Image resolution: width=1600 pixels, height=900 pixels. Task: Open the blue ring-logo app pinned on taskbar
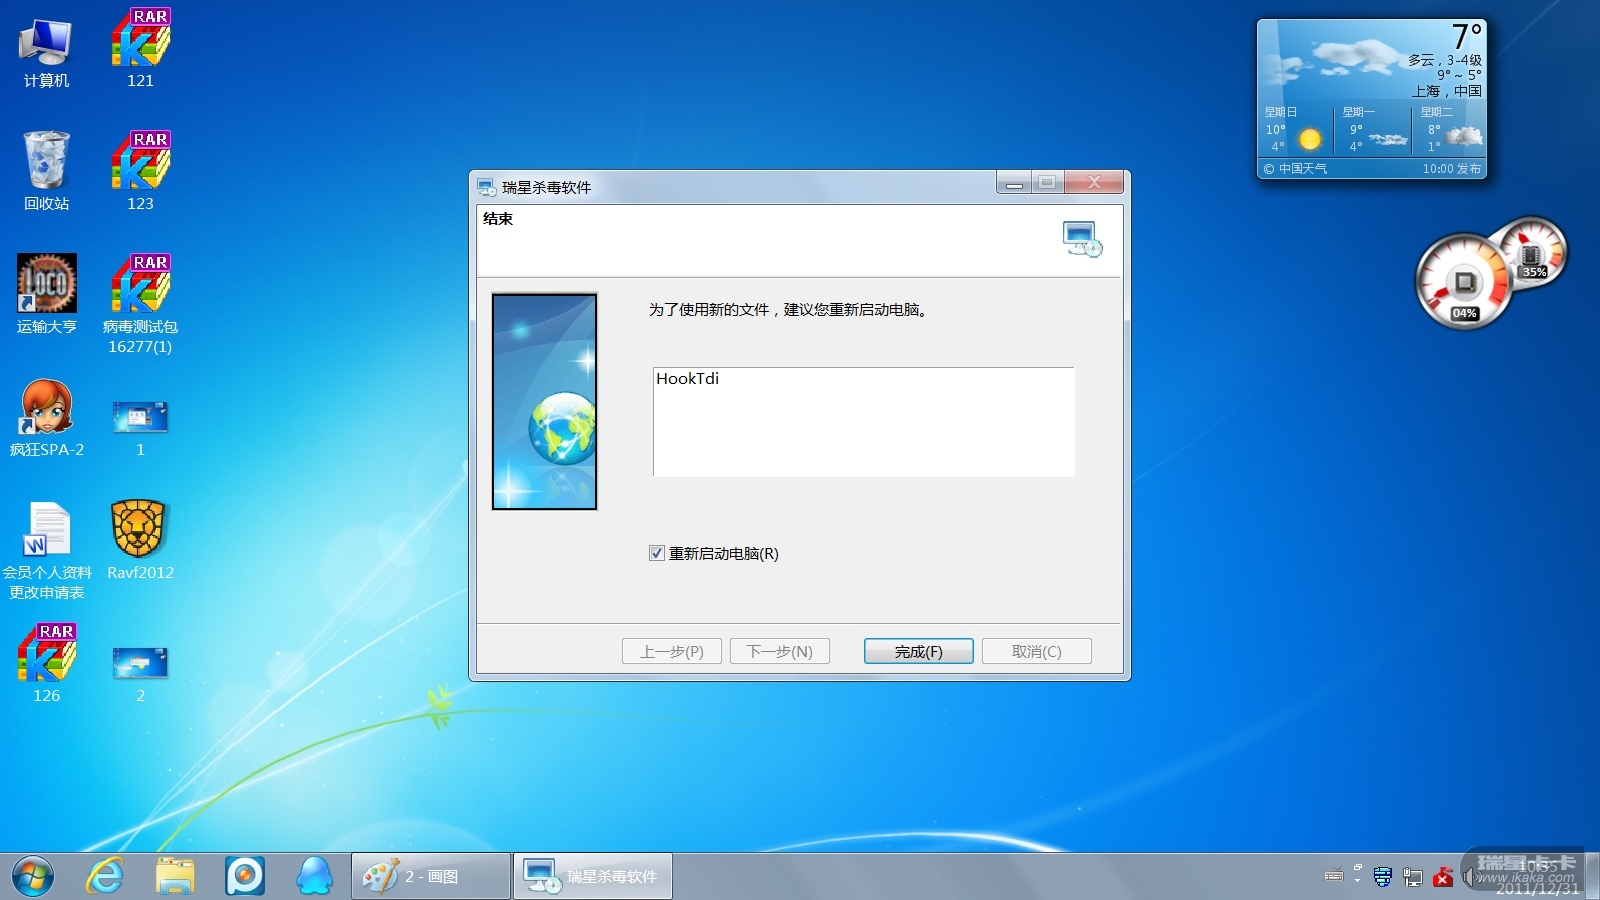tap(245, 876)
